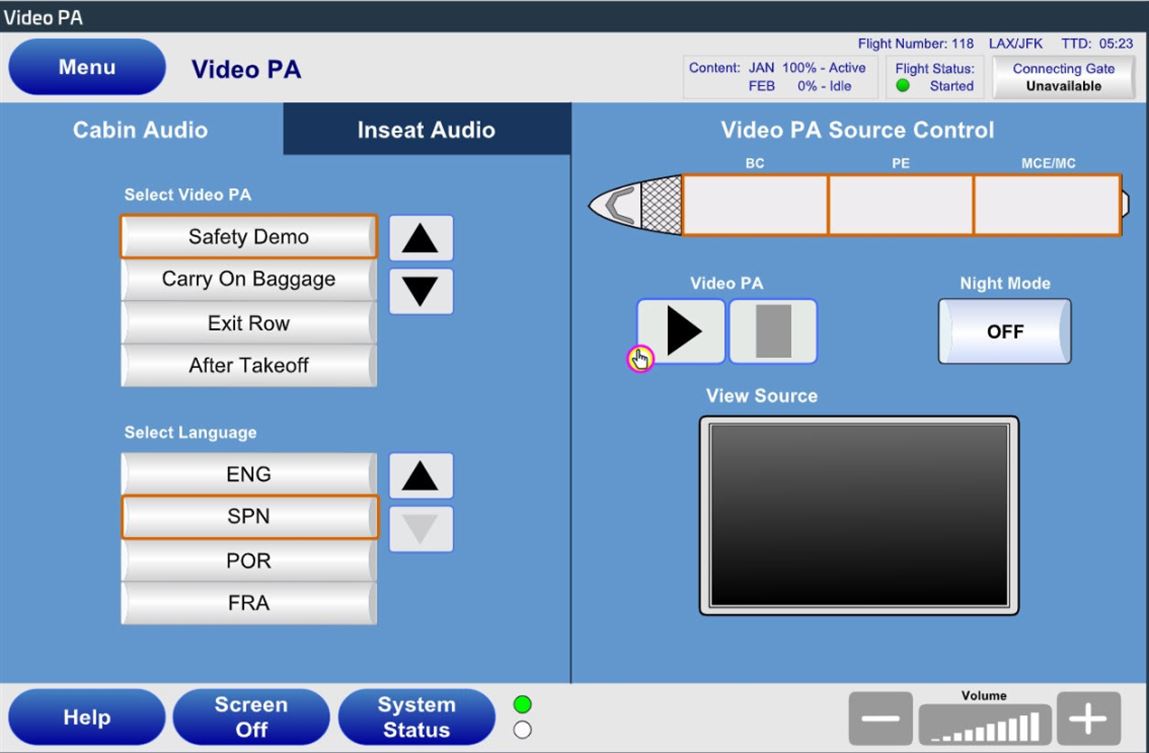Open the Menu button
Image resolution: width=1149 pixels, height=753 pixels.
(87, 67)
